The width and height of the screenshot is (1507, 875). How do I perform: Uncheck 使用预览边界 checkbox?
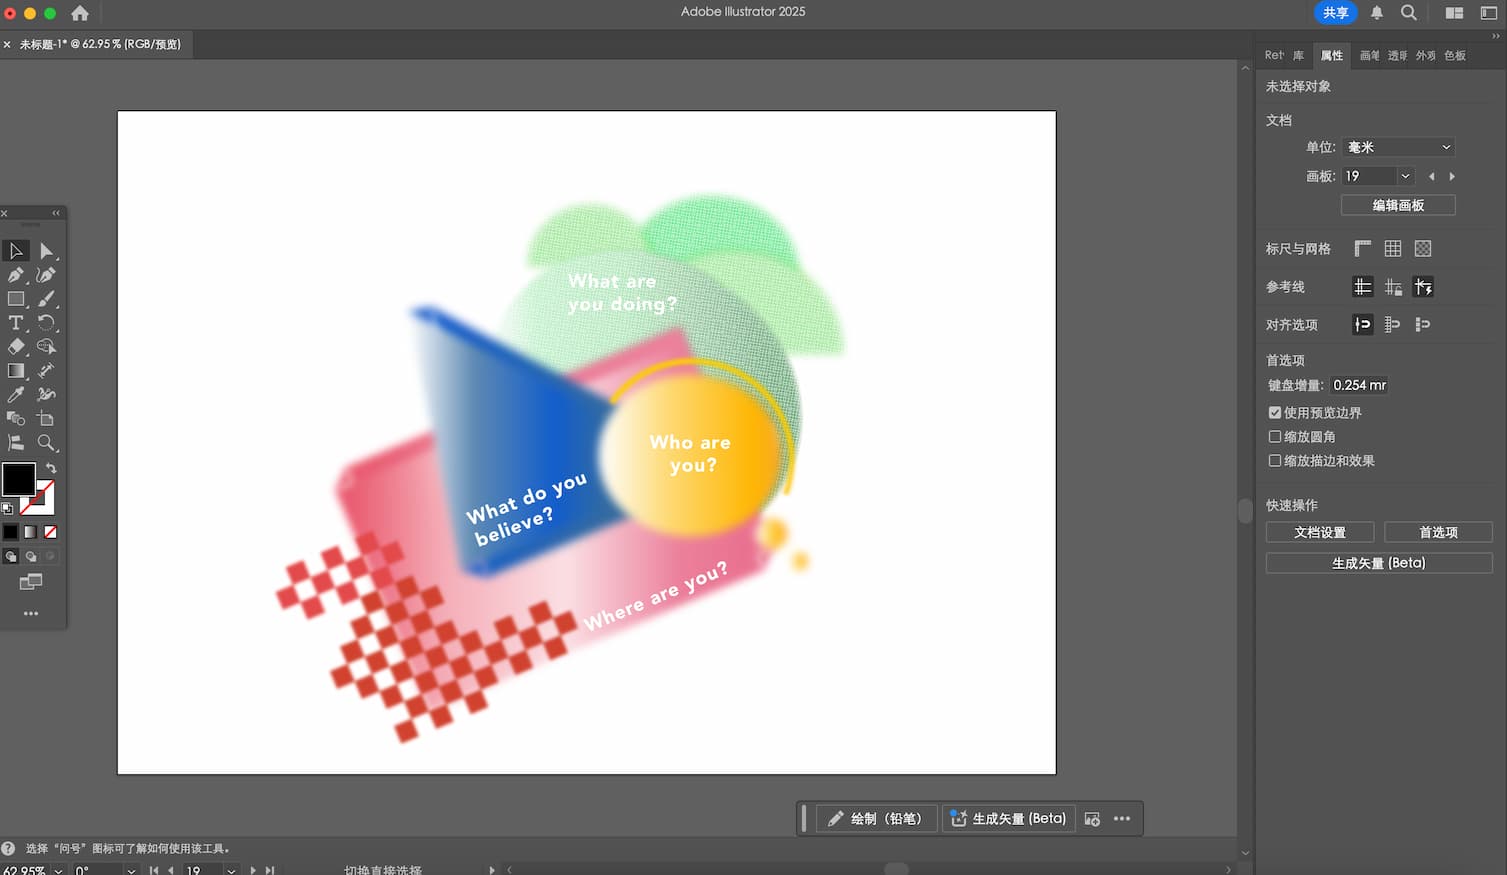[1275, 412]
